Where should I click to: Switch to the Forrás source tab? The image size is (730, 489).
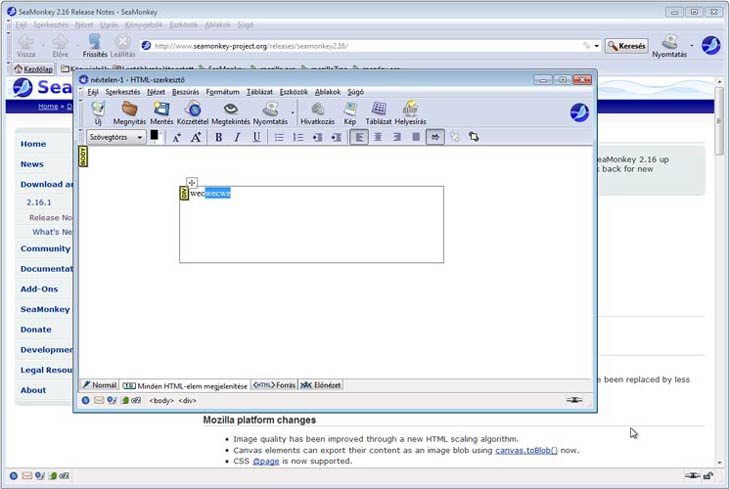pyautogui.click(x=273, y=385)
